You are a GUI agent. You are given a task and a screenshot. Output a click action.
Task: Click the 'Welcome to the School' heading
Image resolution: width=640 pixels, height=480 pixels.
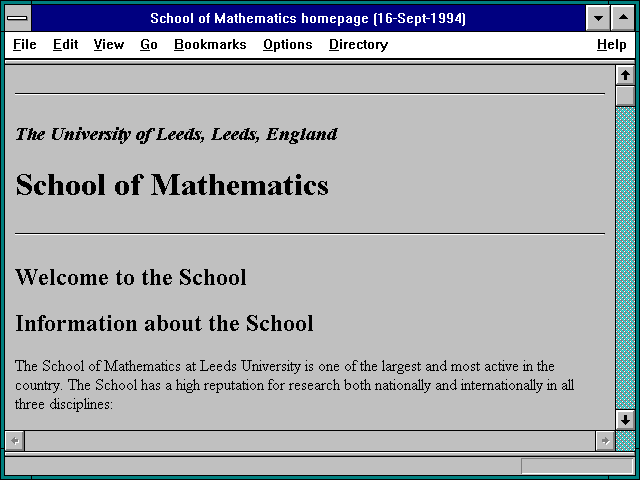point(131,278)
